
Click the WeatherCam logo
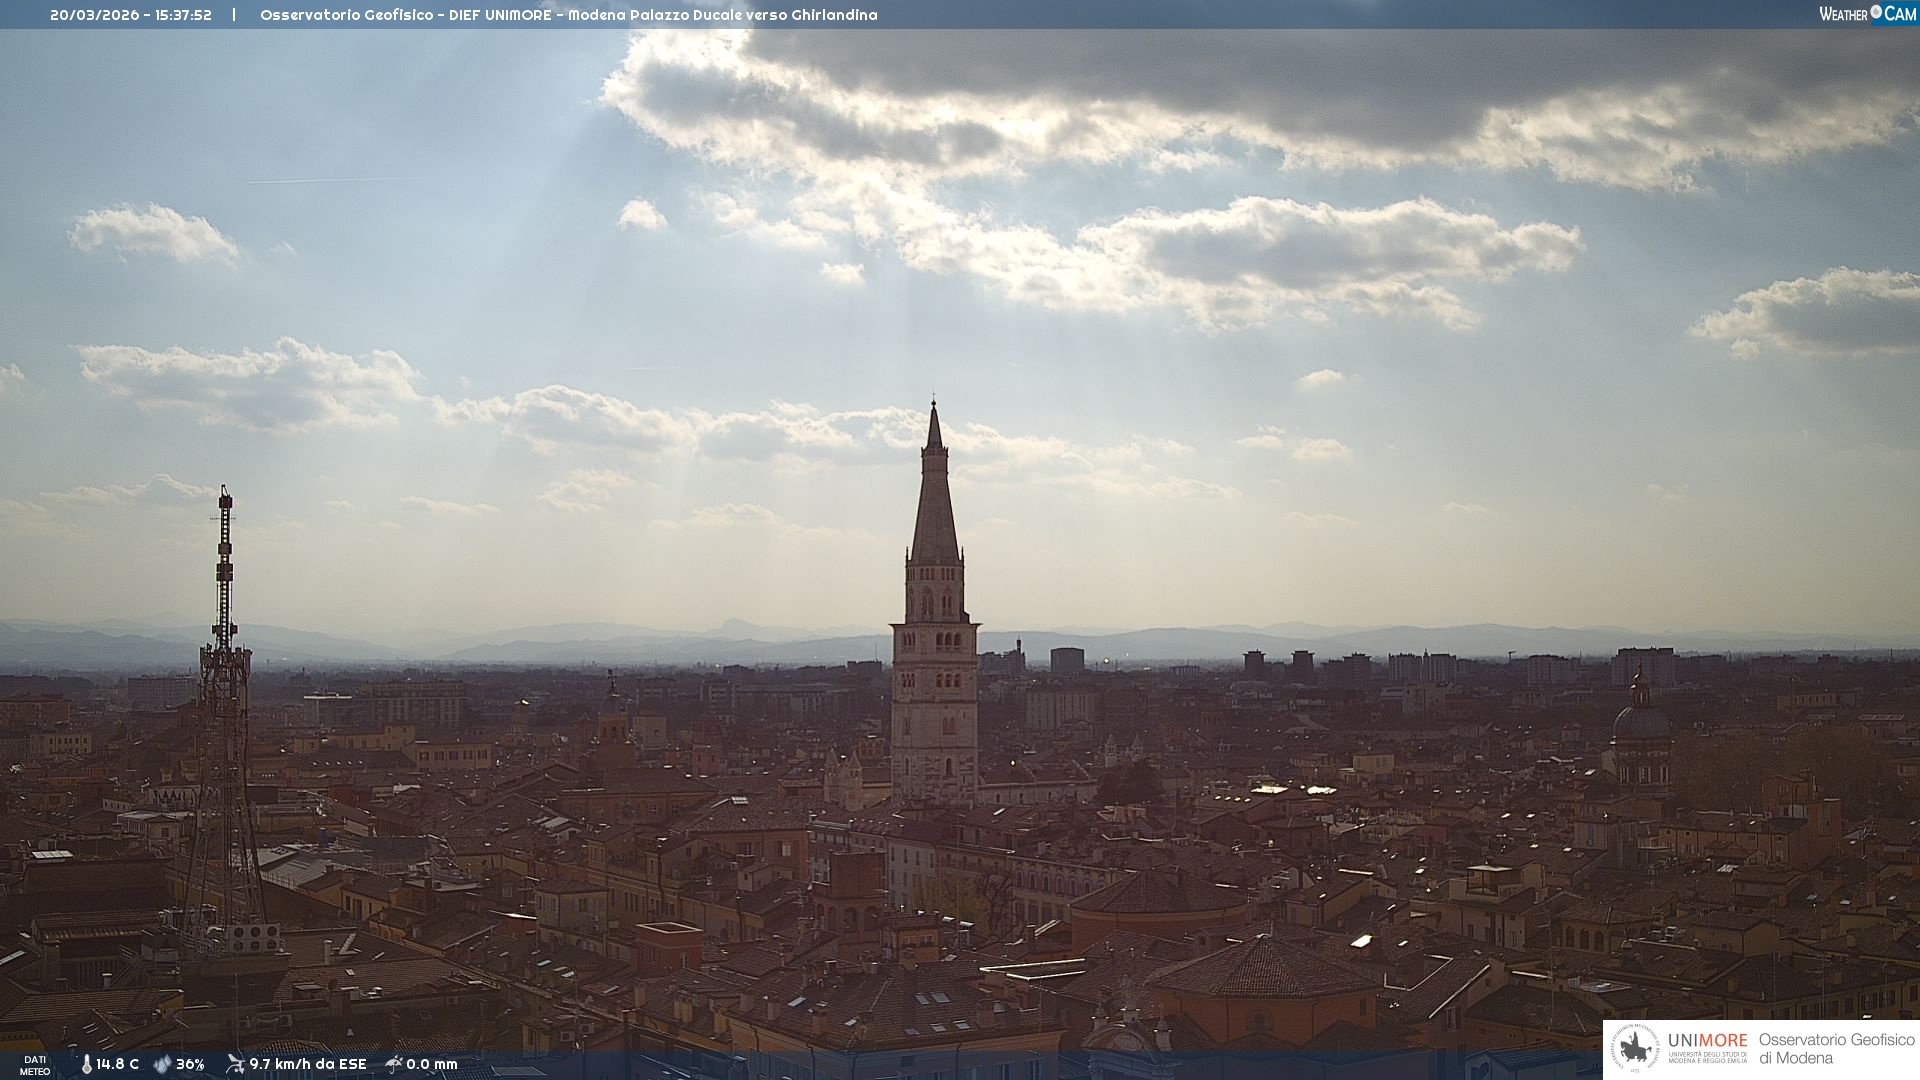click(x=1866, y=14)
